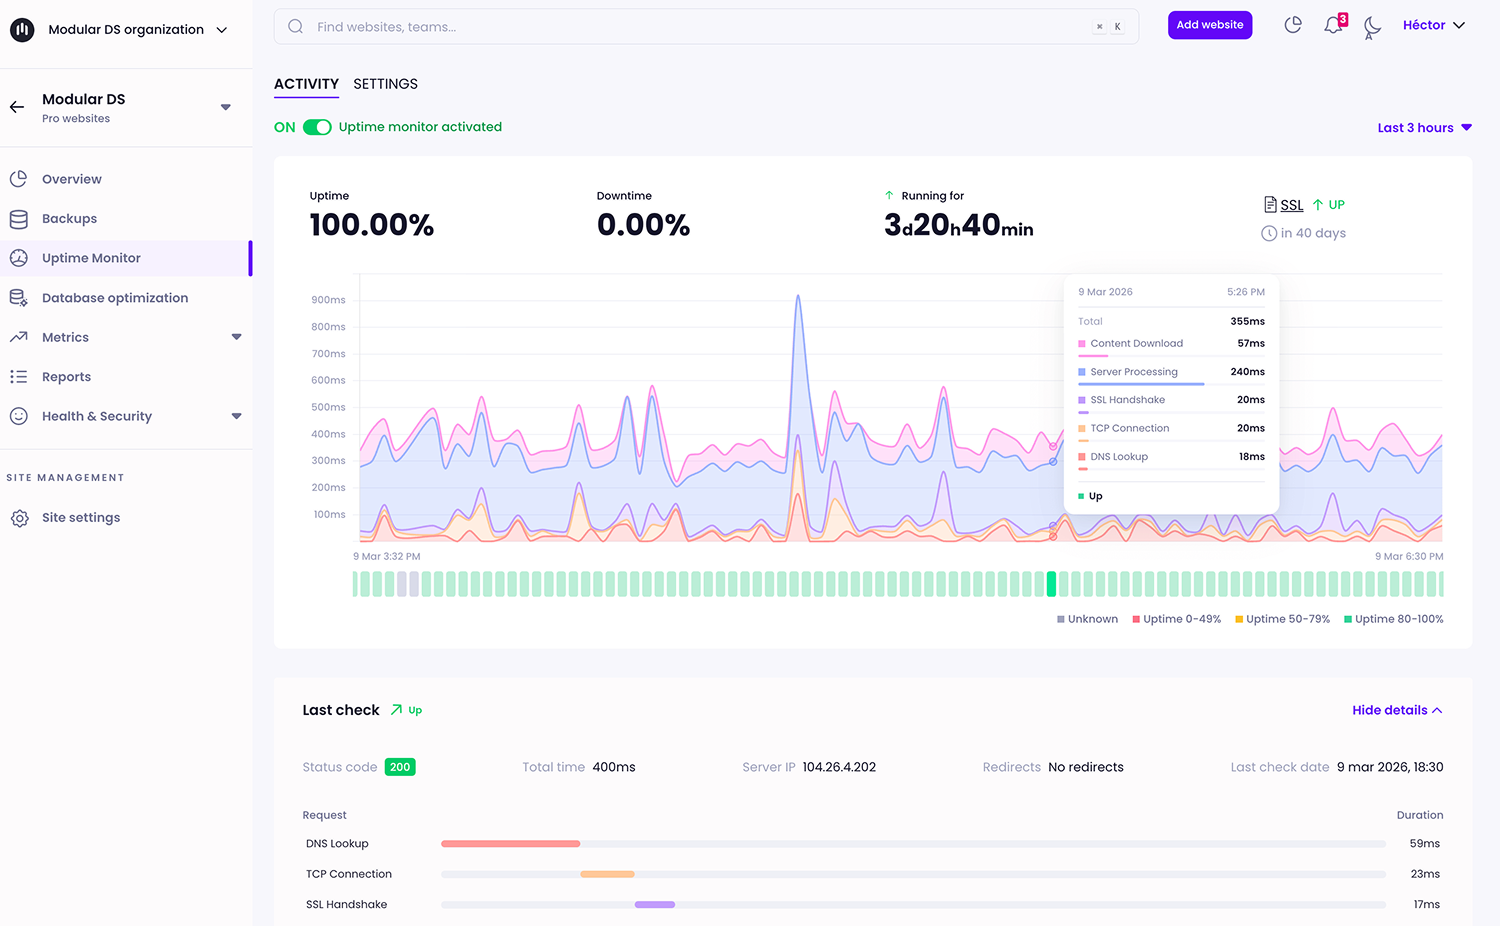Image resolution: width=1500 pixels, height=926 pixels.
Task: Enable dark mode via the moon icon
Action: click(1371, 28)
